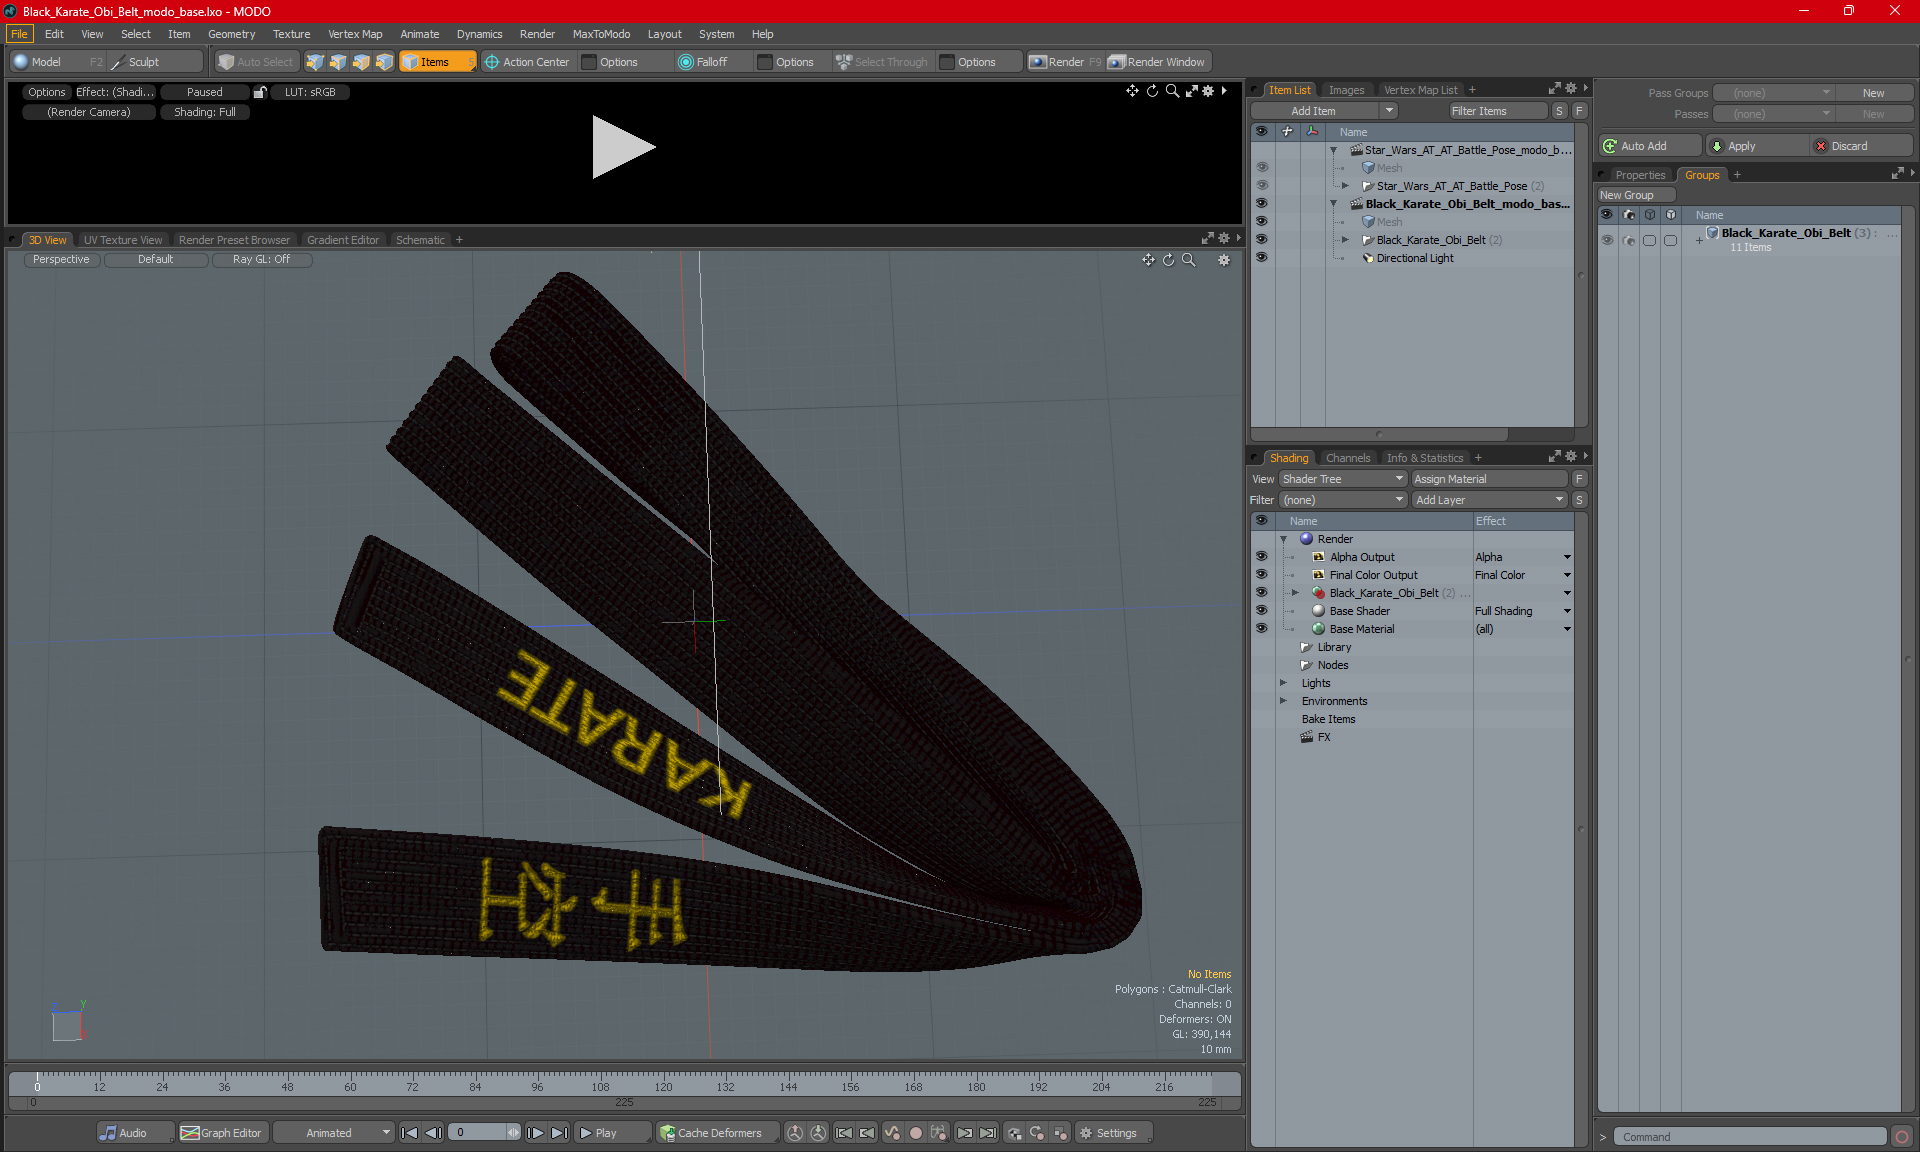This screenshot has height=1152, width=1920.
Task: Toggle Star_Wars_AT_AT_Battle_Pose visibility eye
Action: click(1262, 186)
